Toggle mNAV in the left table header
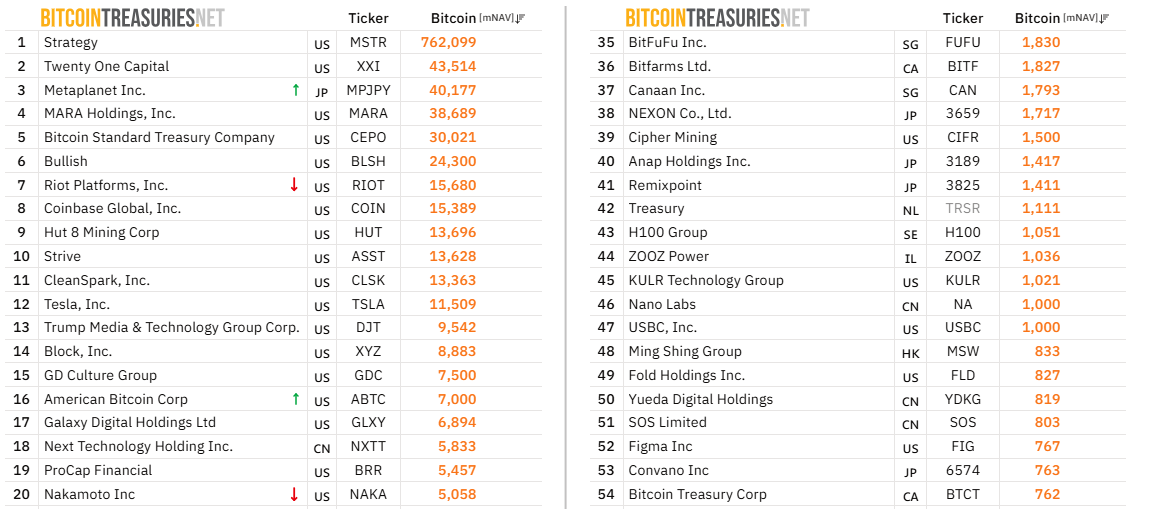 (x=497, y=18)
